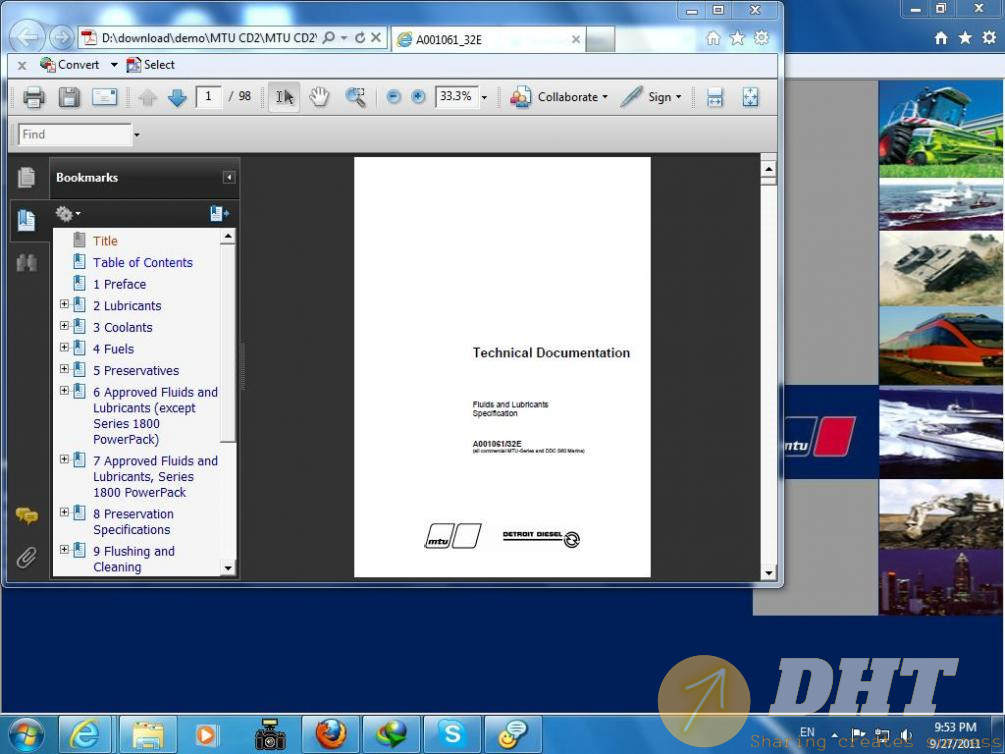Open 7 Approved Fluids Series 1800 bookmark
Screen dimensions: 1005x754
click(156, 477)
